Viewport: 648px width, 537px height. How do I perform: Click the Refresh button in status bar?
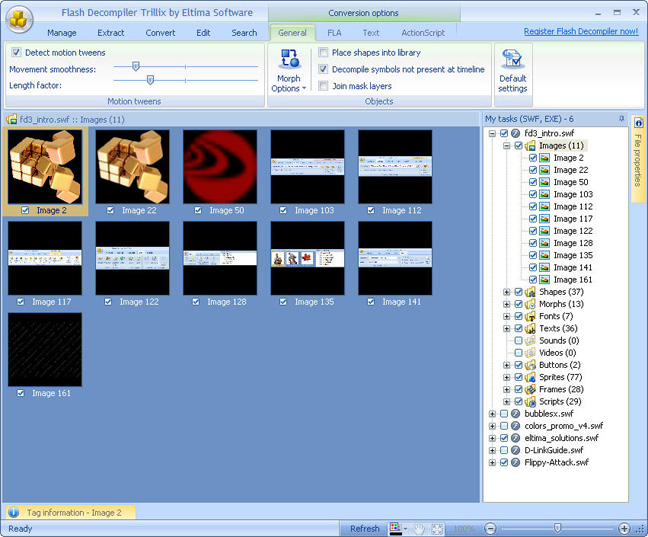click(x=364, y=528)
